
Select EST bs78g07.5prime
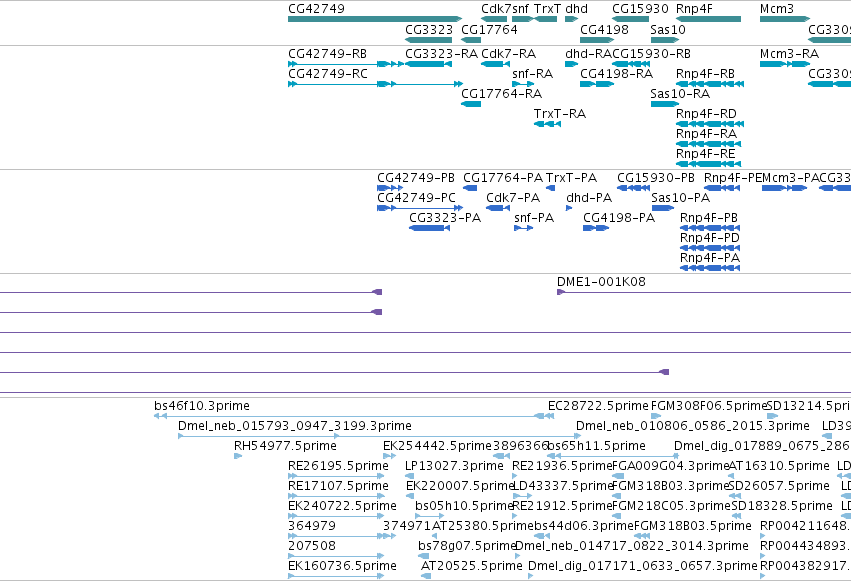click(467, 546)
